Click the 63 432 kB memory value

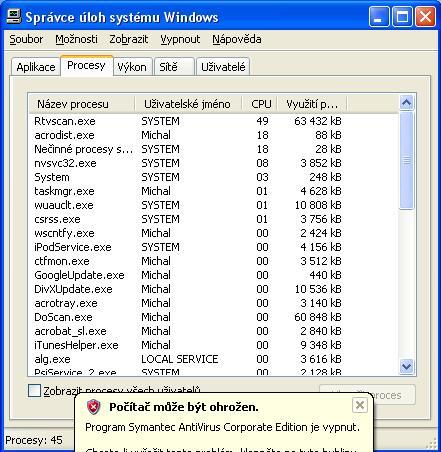pos(318,121)
